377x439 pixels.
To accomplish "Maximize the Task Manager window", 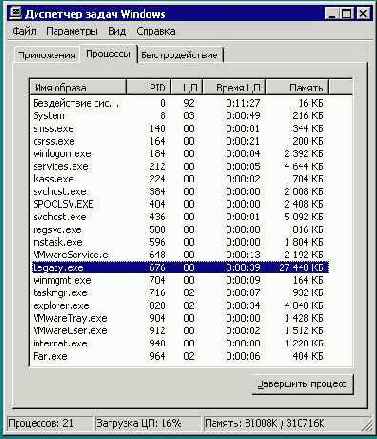I will 346,14.
